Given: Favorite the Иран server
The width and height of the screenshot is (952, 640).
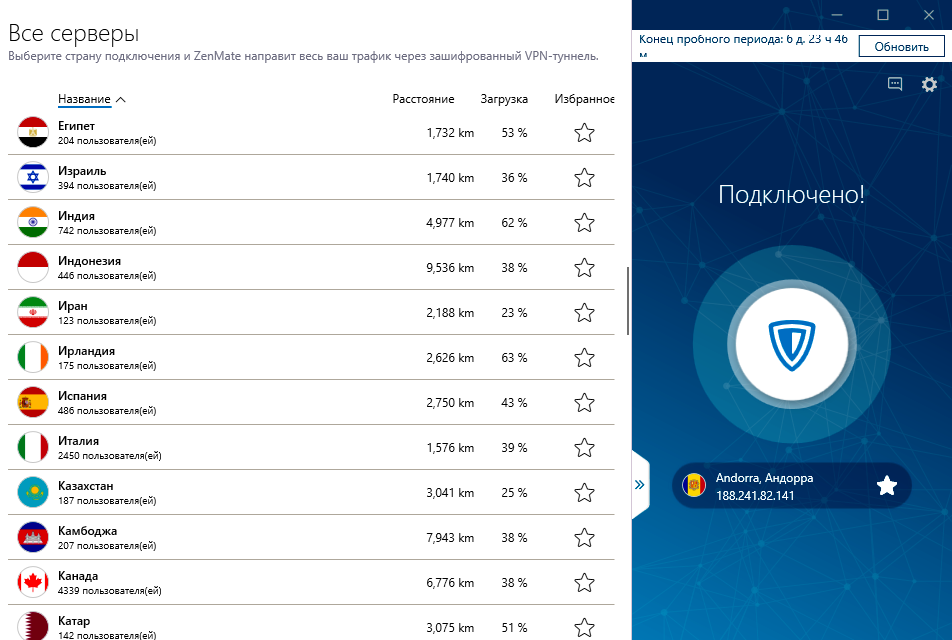Looking at the screenshot, I should click(x=584, y=312).
